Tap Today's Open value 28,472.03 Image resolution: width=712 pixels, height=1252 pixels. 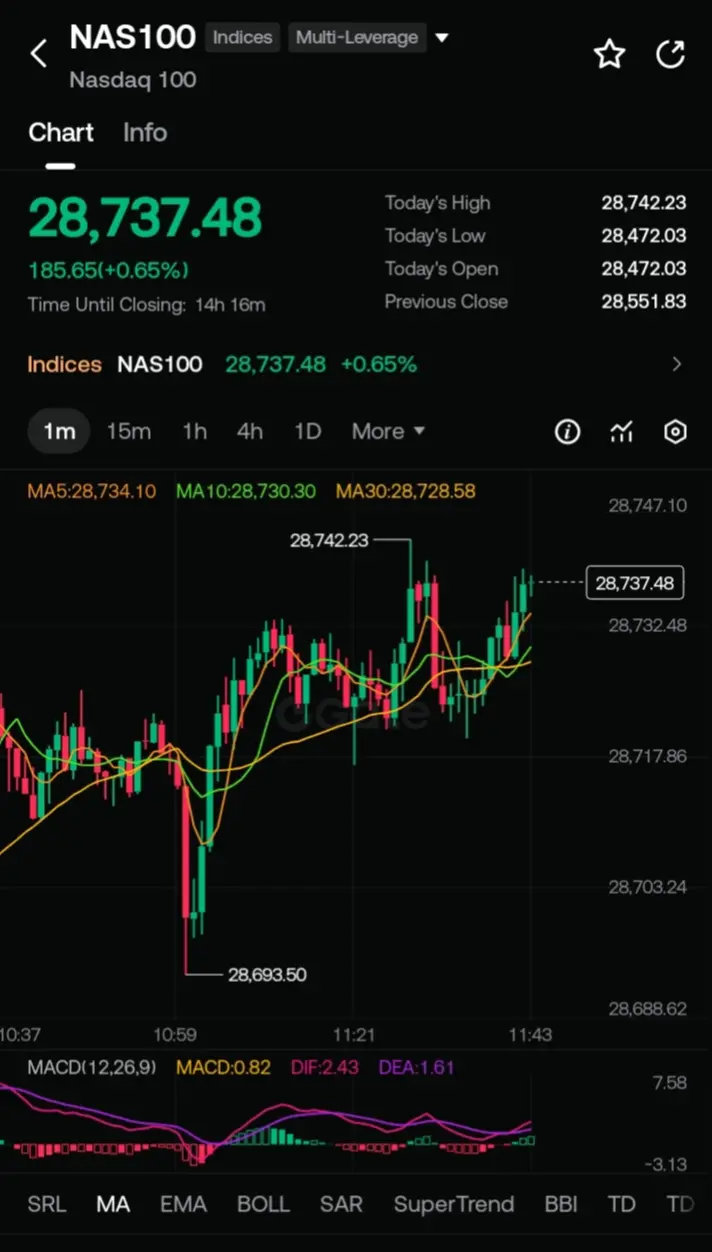click(x=644, y=269)
